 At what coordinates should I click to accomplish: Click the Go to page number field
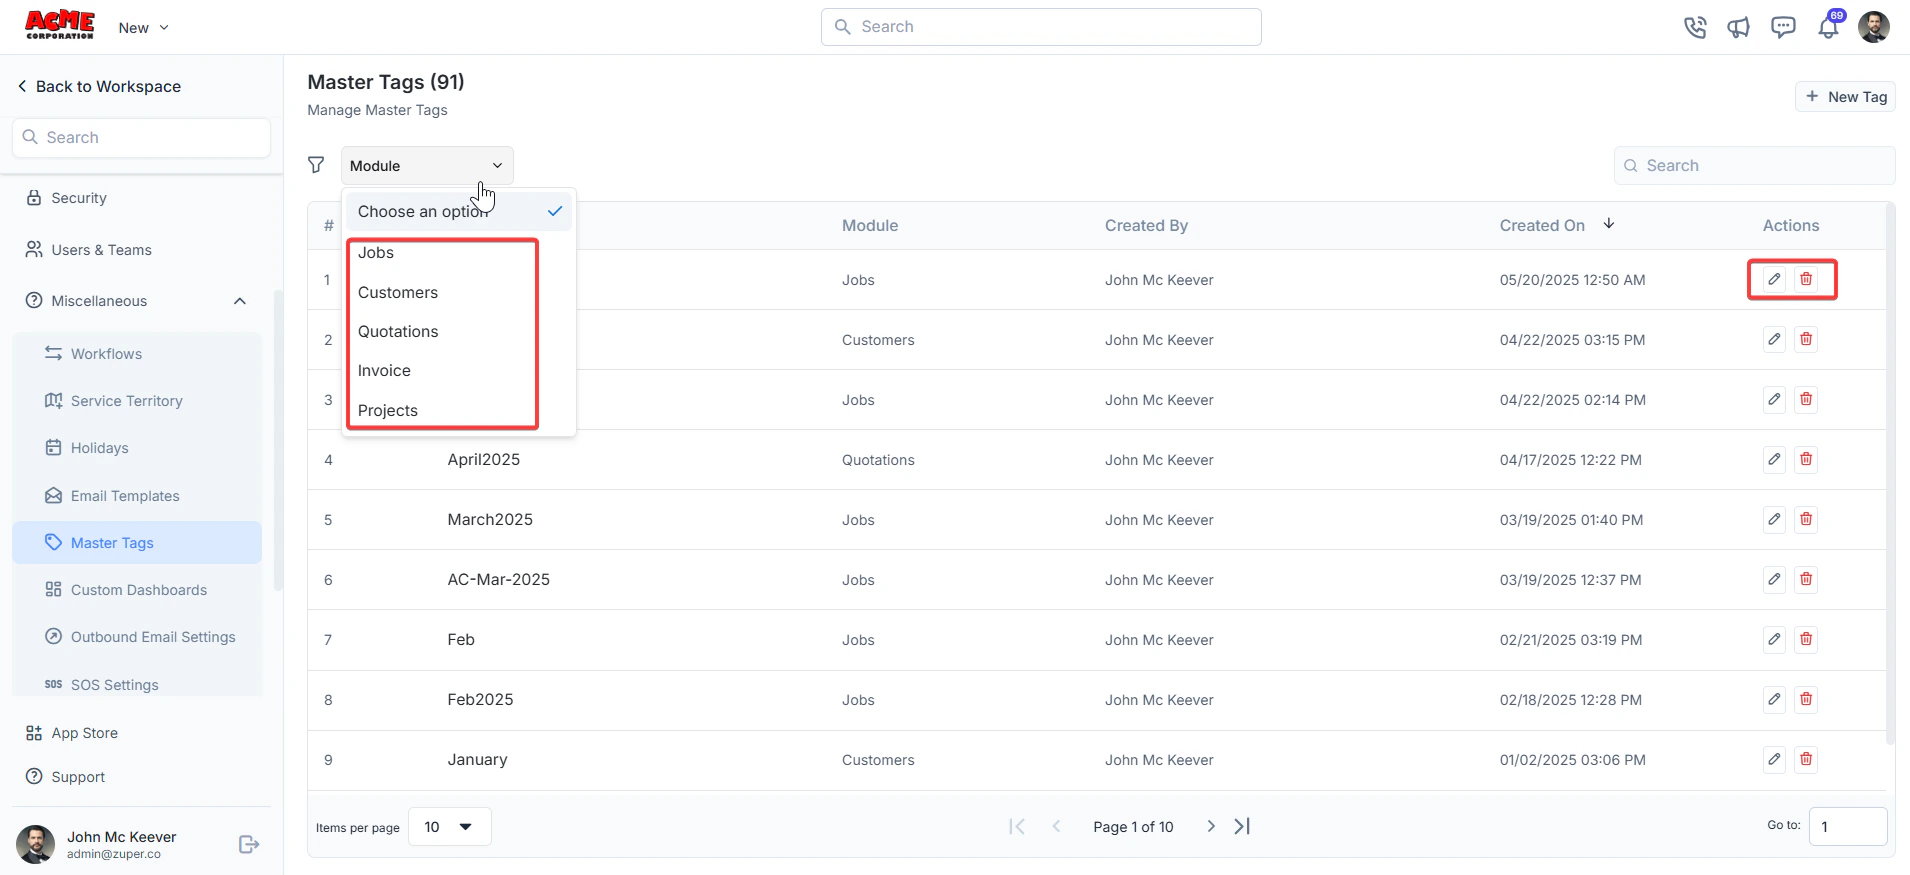pyautogui.click(x=1848, y=826)
